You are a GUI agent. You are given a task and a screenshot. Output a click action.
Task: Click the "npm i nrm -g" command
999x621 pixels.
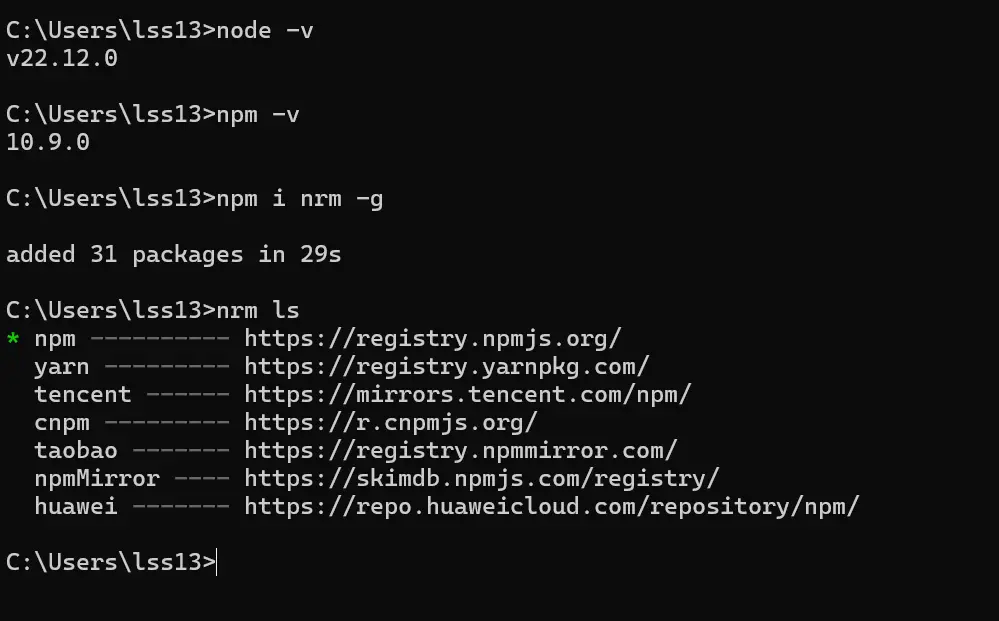300,199
